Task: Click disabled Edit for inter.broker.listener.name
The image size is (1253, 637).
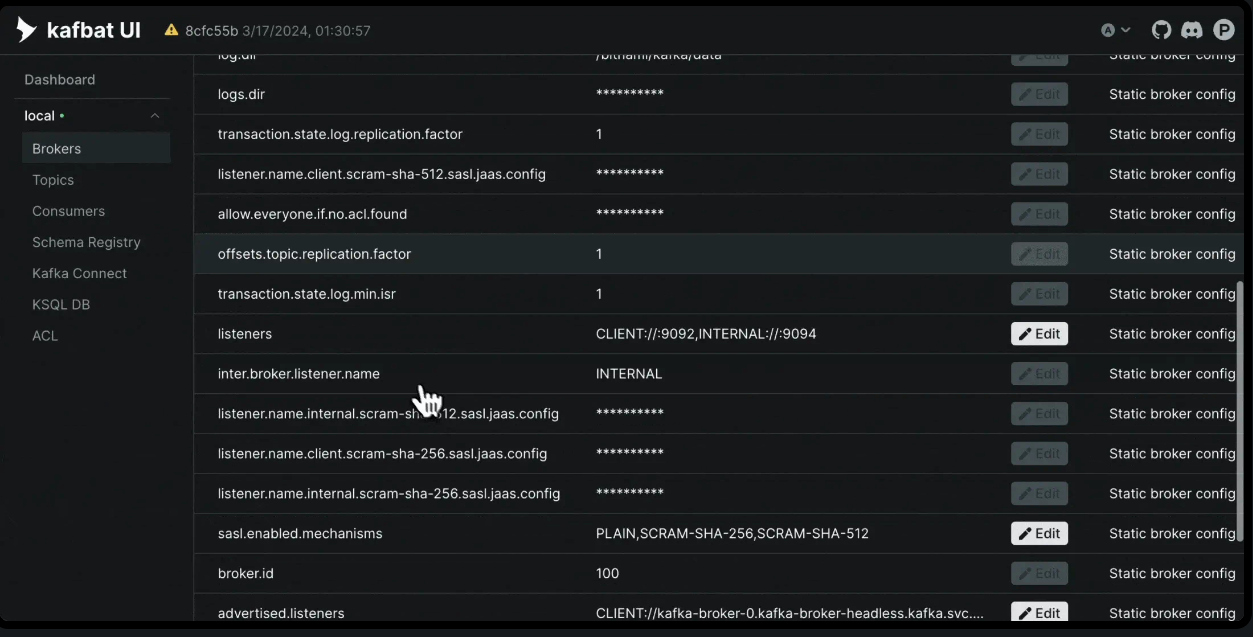Action: [x=1039, y=374]
